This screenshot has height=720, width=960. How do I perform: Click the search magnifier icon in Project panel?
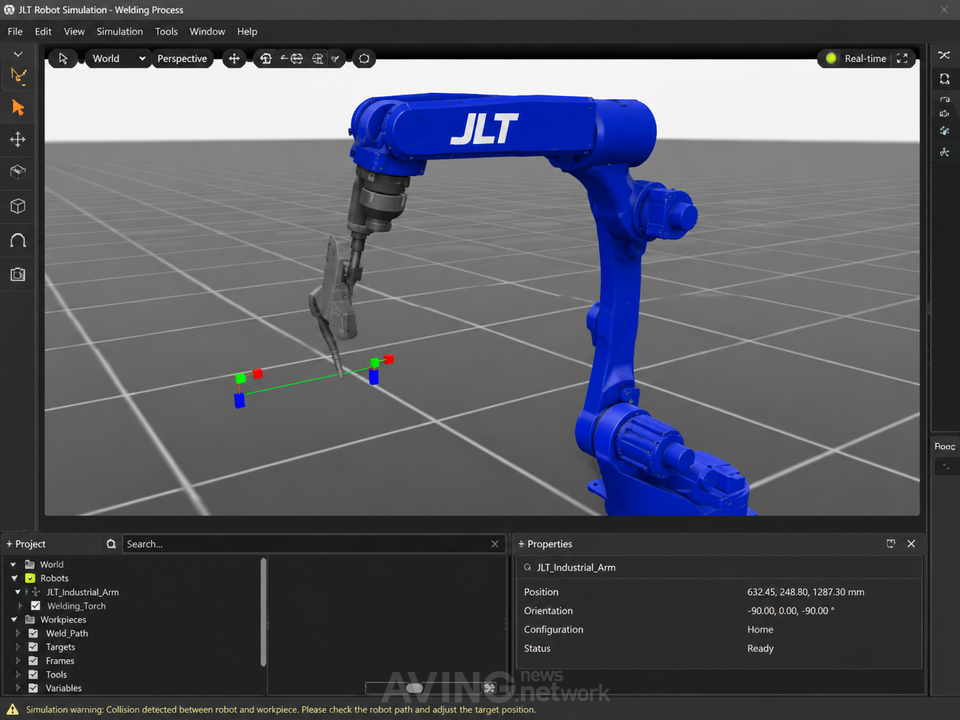111,544
